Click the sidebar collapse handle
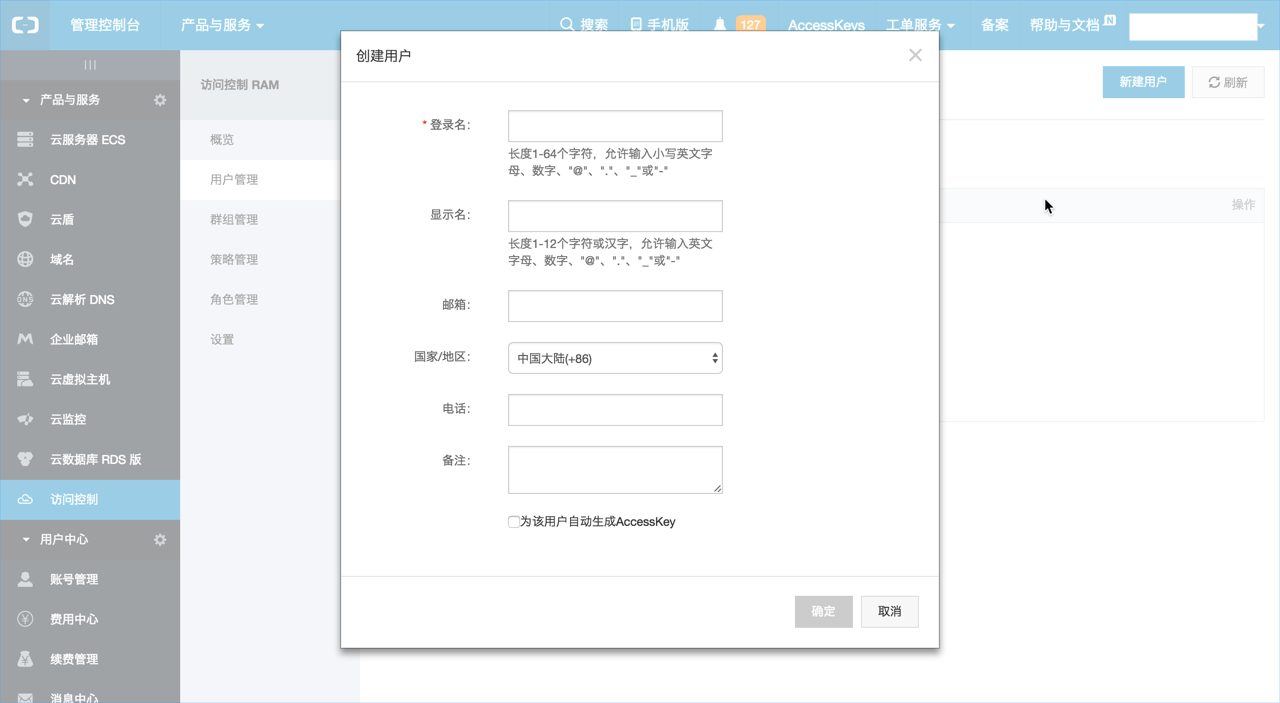The image size is (1280, 703). click(90, 65)
